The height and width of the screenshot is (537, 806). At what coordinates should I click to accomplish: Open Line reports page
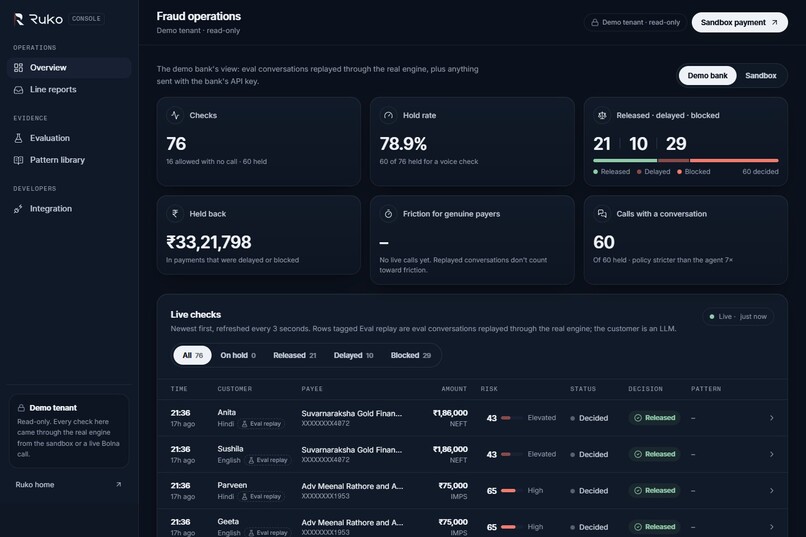(x=69, y=89)
